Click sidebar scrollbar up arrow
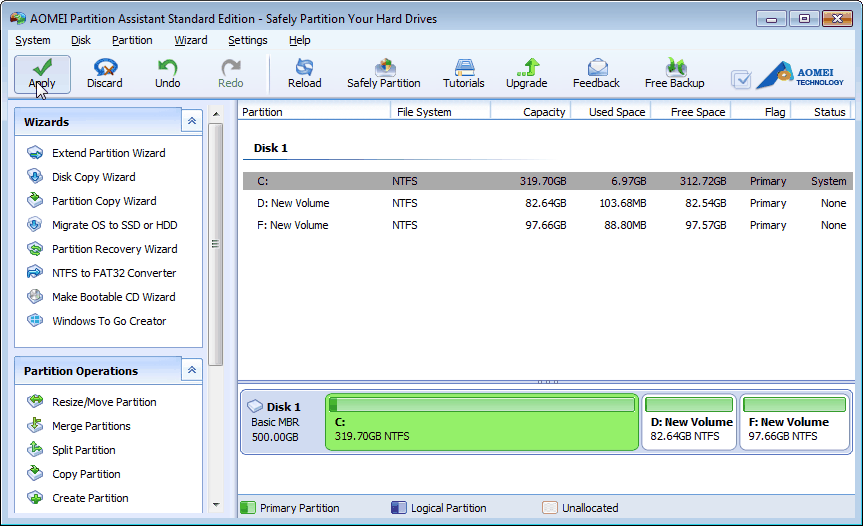Image resolution: width=863 pixels, height=526 pixels. click(216, 114)
